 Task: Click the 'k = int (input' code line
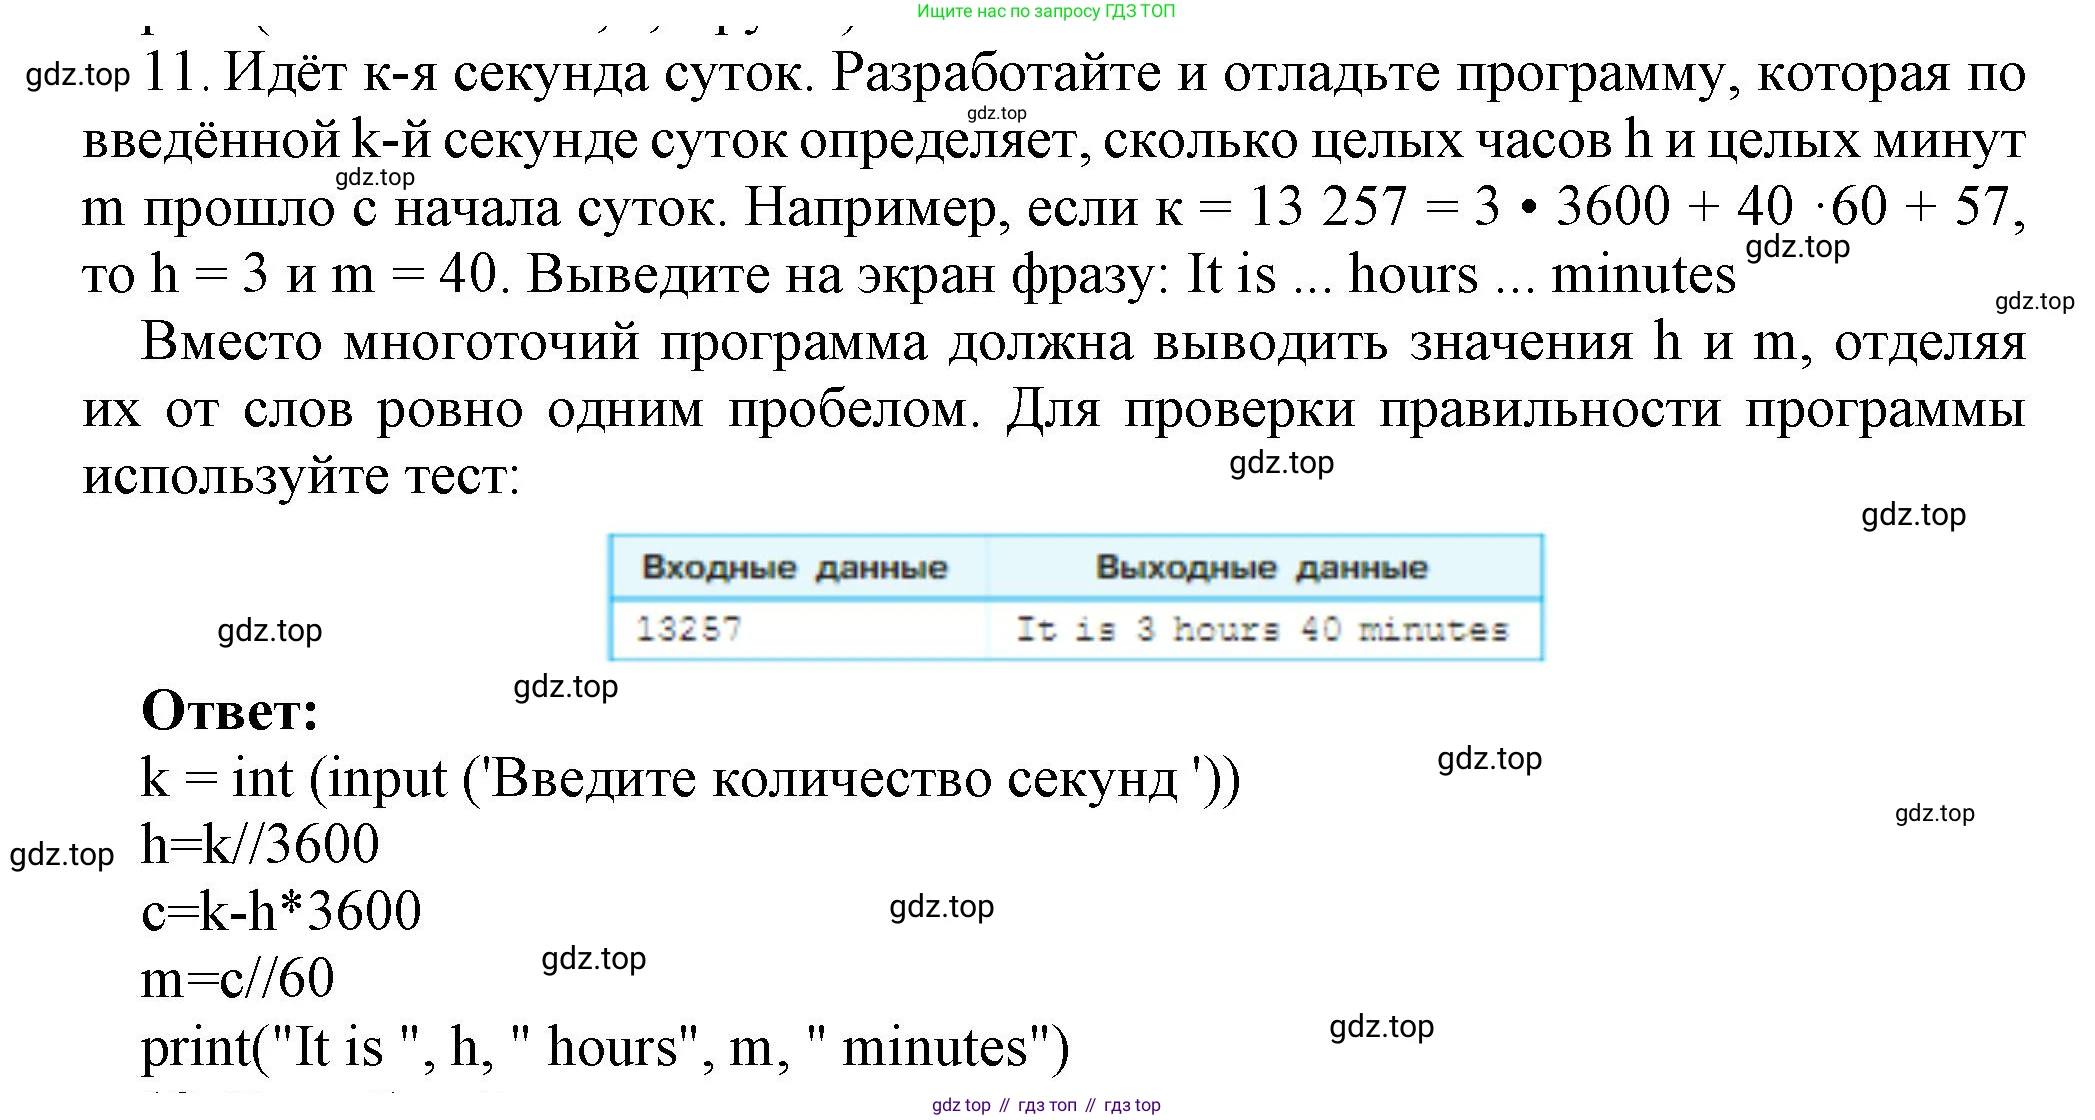(691, 778)
